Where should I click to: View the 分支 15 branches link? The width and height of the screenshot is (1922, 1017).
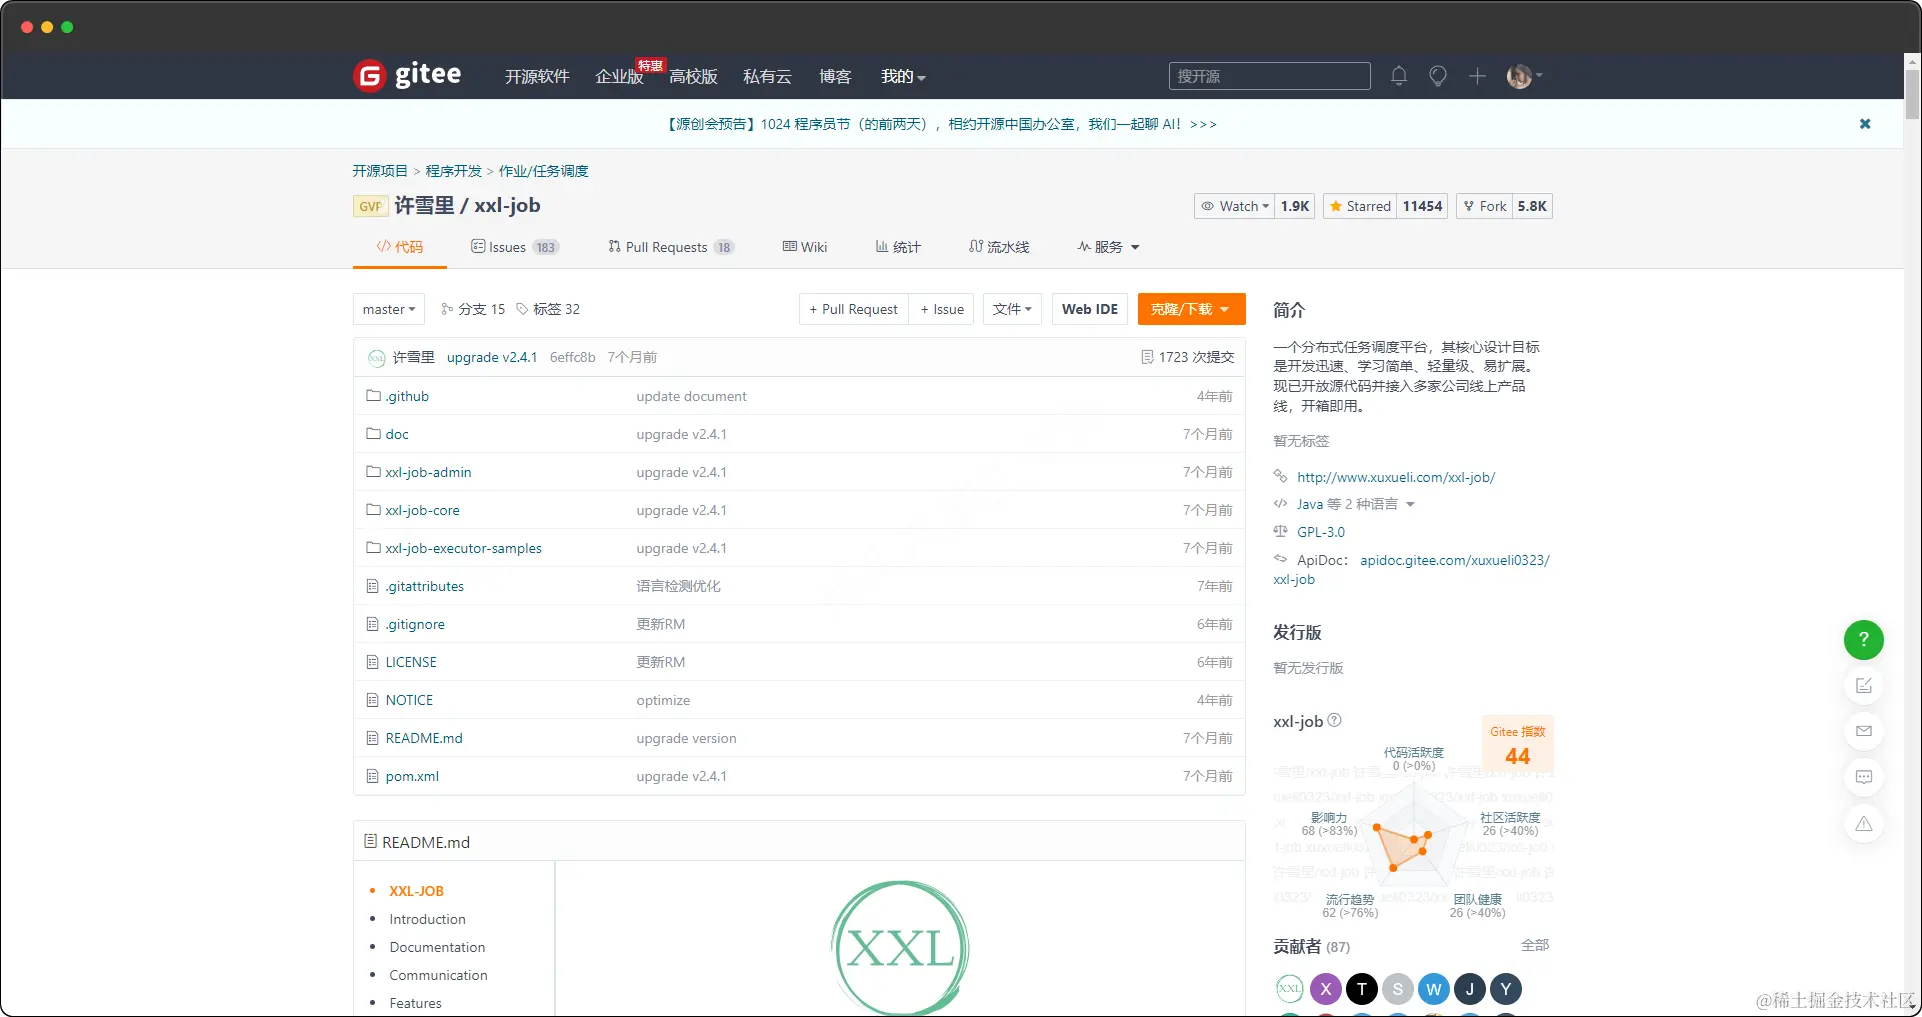[473, 309]
